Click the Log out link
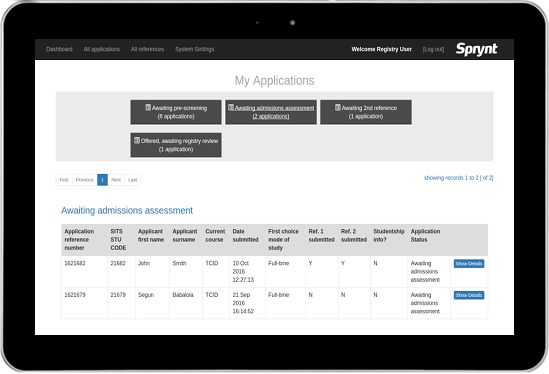Image resolution: width=549 pixels, height=374 pixels. coord(433,49)
